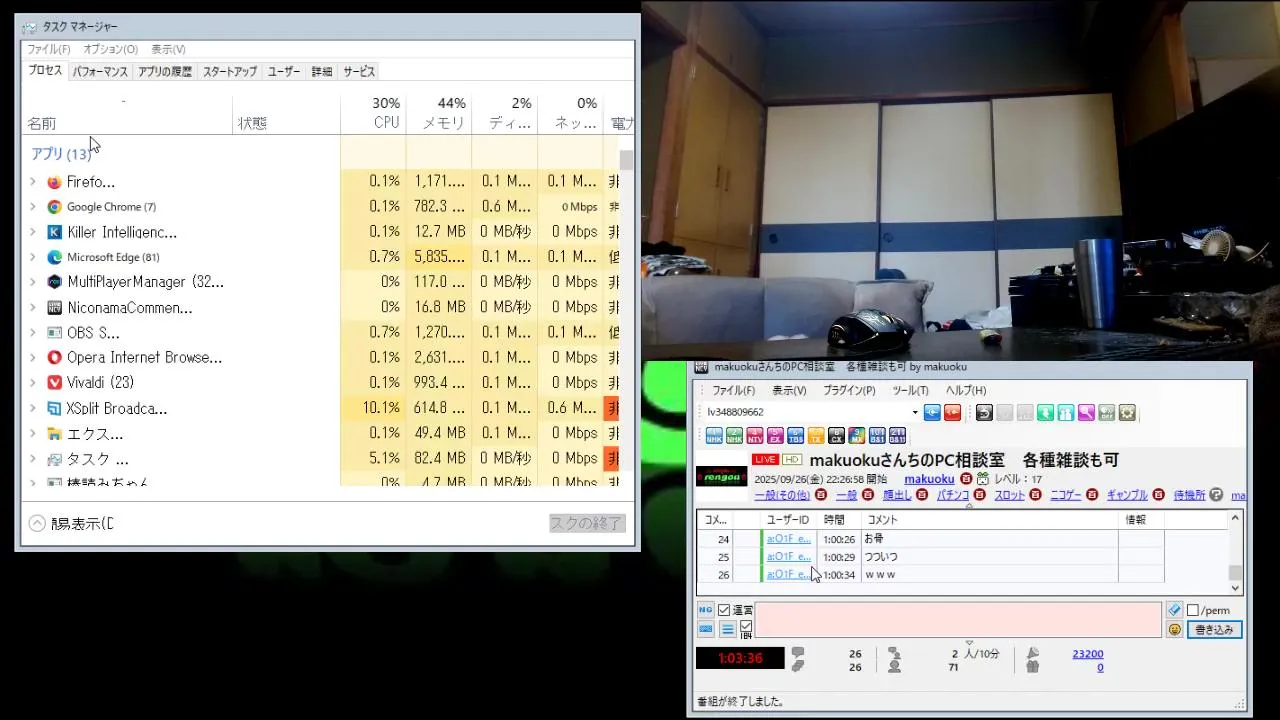
Task: Open the ギャンブル tag link
Action: (1127, 495)
